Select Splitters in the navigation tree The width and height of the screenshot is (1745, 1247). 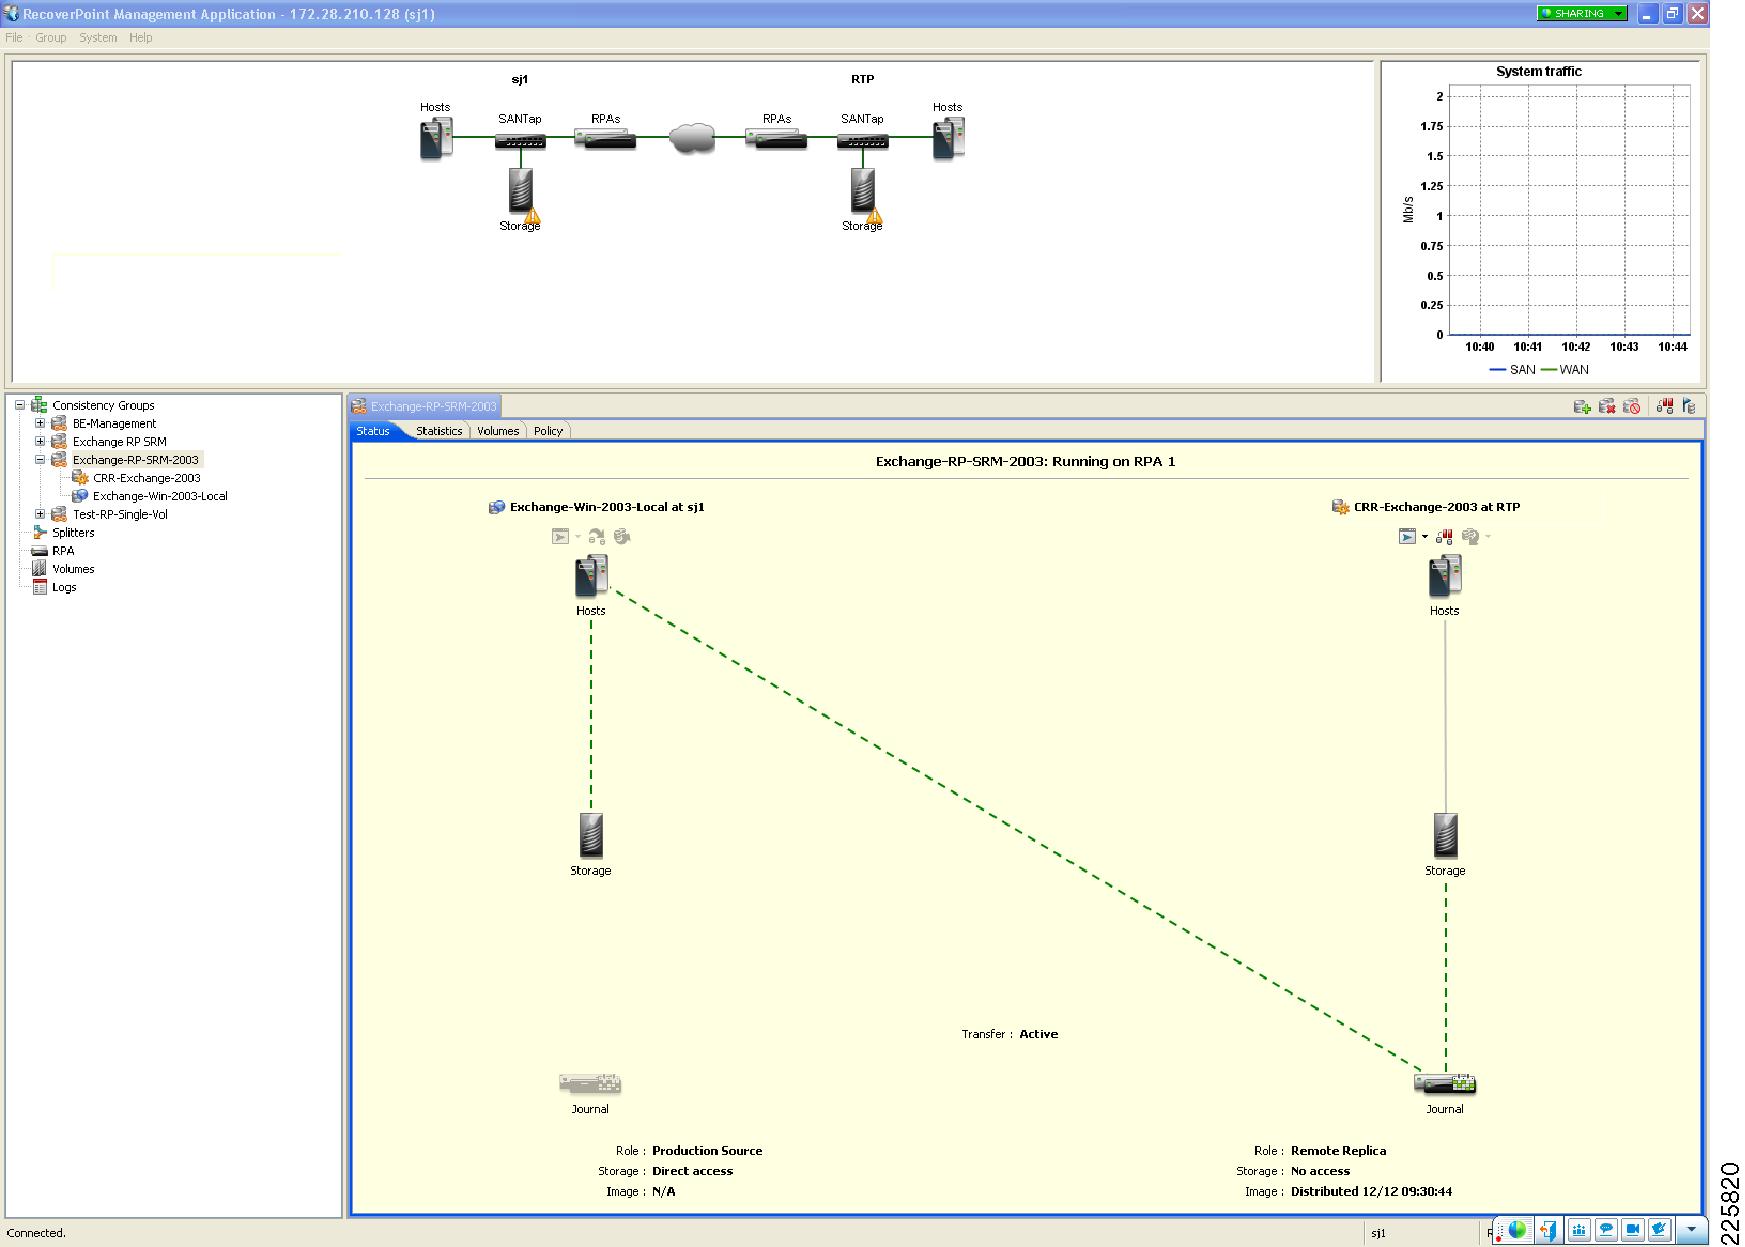click(73, 533)
